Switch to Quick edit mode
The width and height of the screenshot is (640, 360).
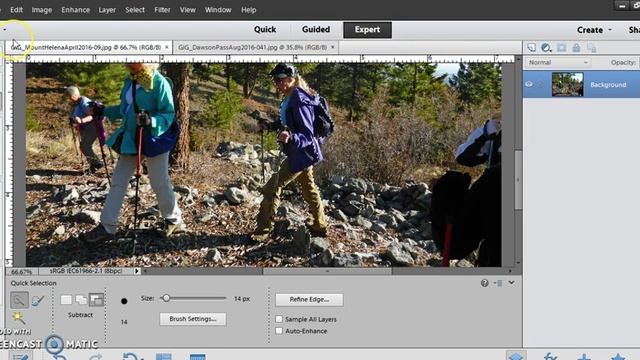265,29
